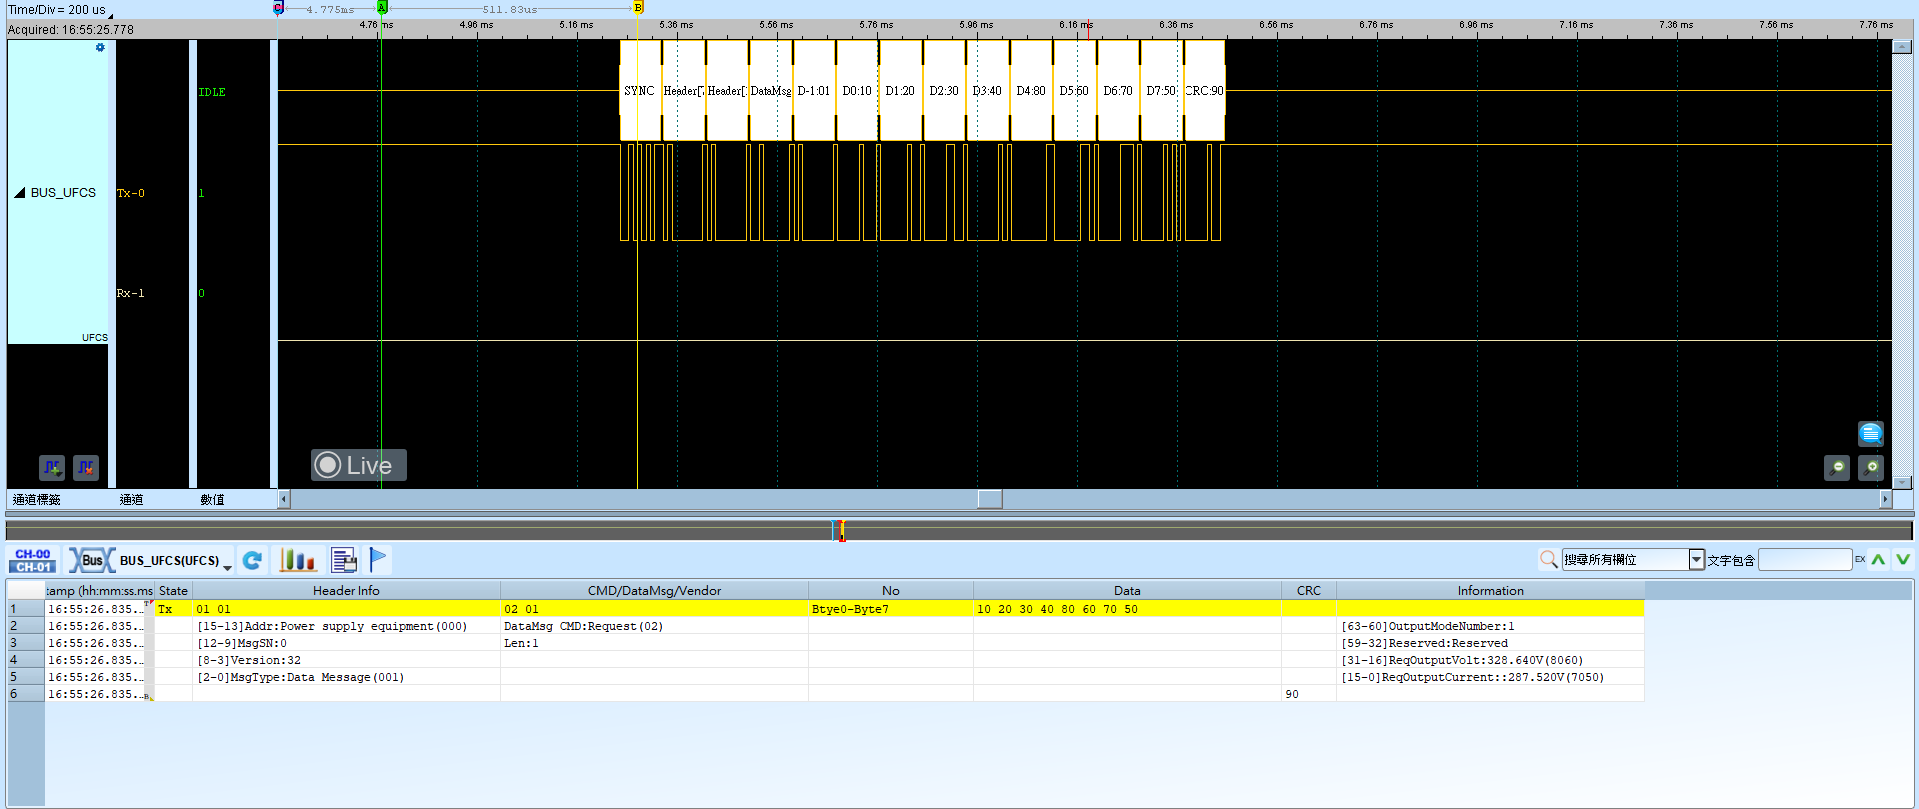Select row with DataMsg CMD:Request(02)
The width and height of the screenshot is (1919, 809).
point(825,626)
